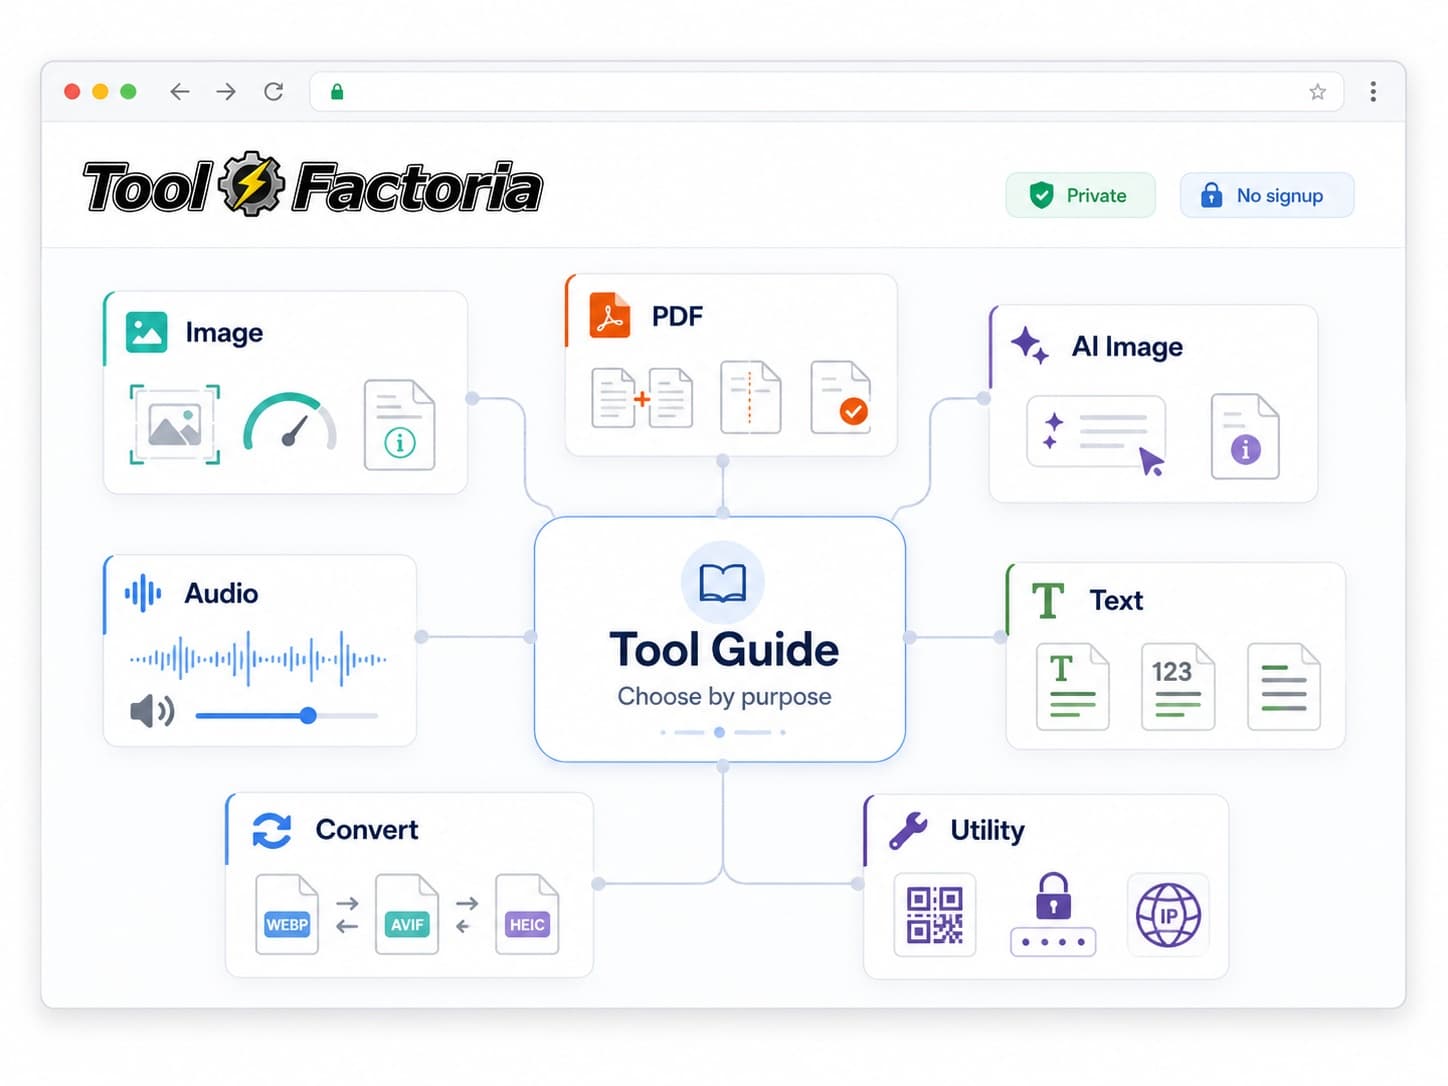The width and height of the screenshot is (1448, 1086).
Task: Click the audio volume slider handle
Action: pyautogui.click(x=308, y=715)
